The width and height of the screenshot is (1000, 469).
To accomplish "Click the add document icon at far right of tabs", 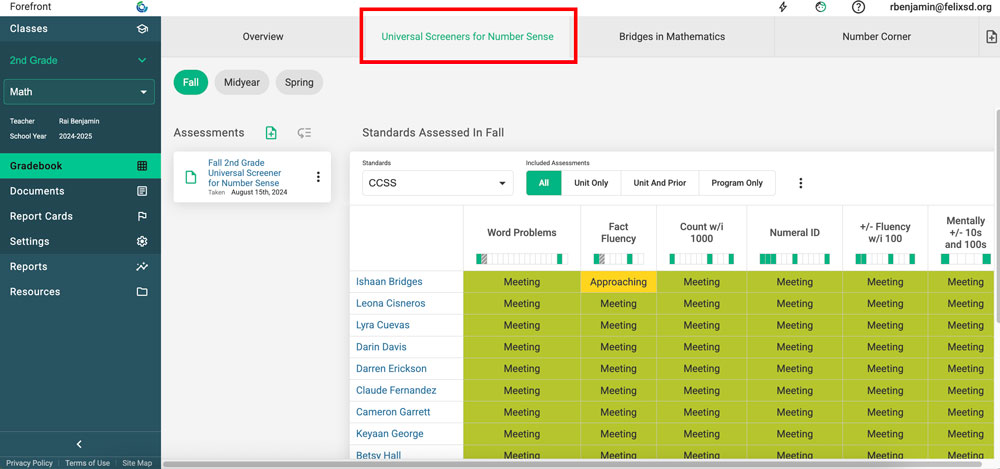I will click(989, 37).
